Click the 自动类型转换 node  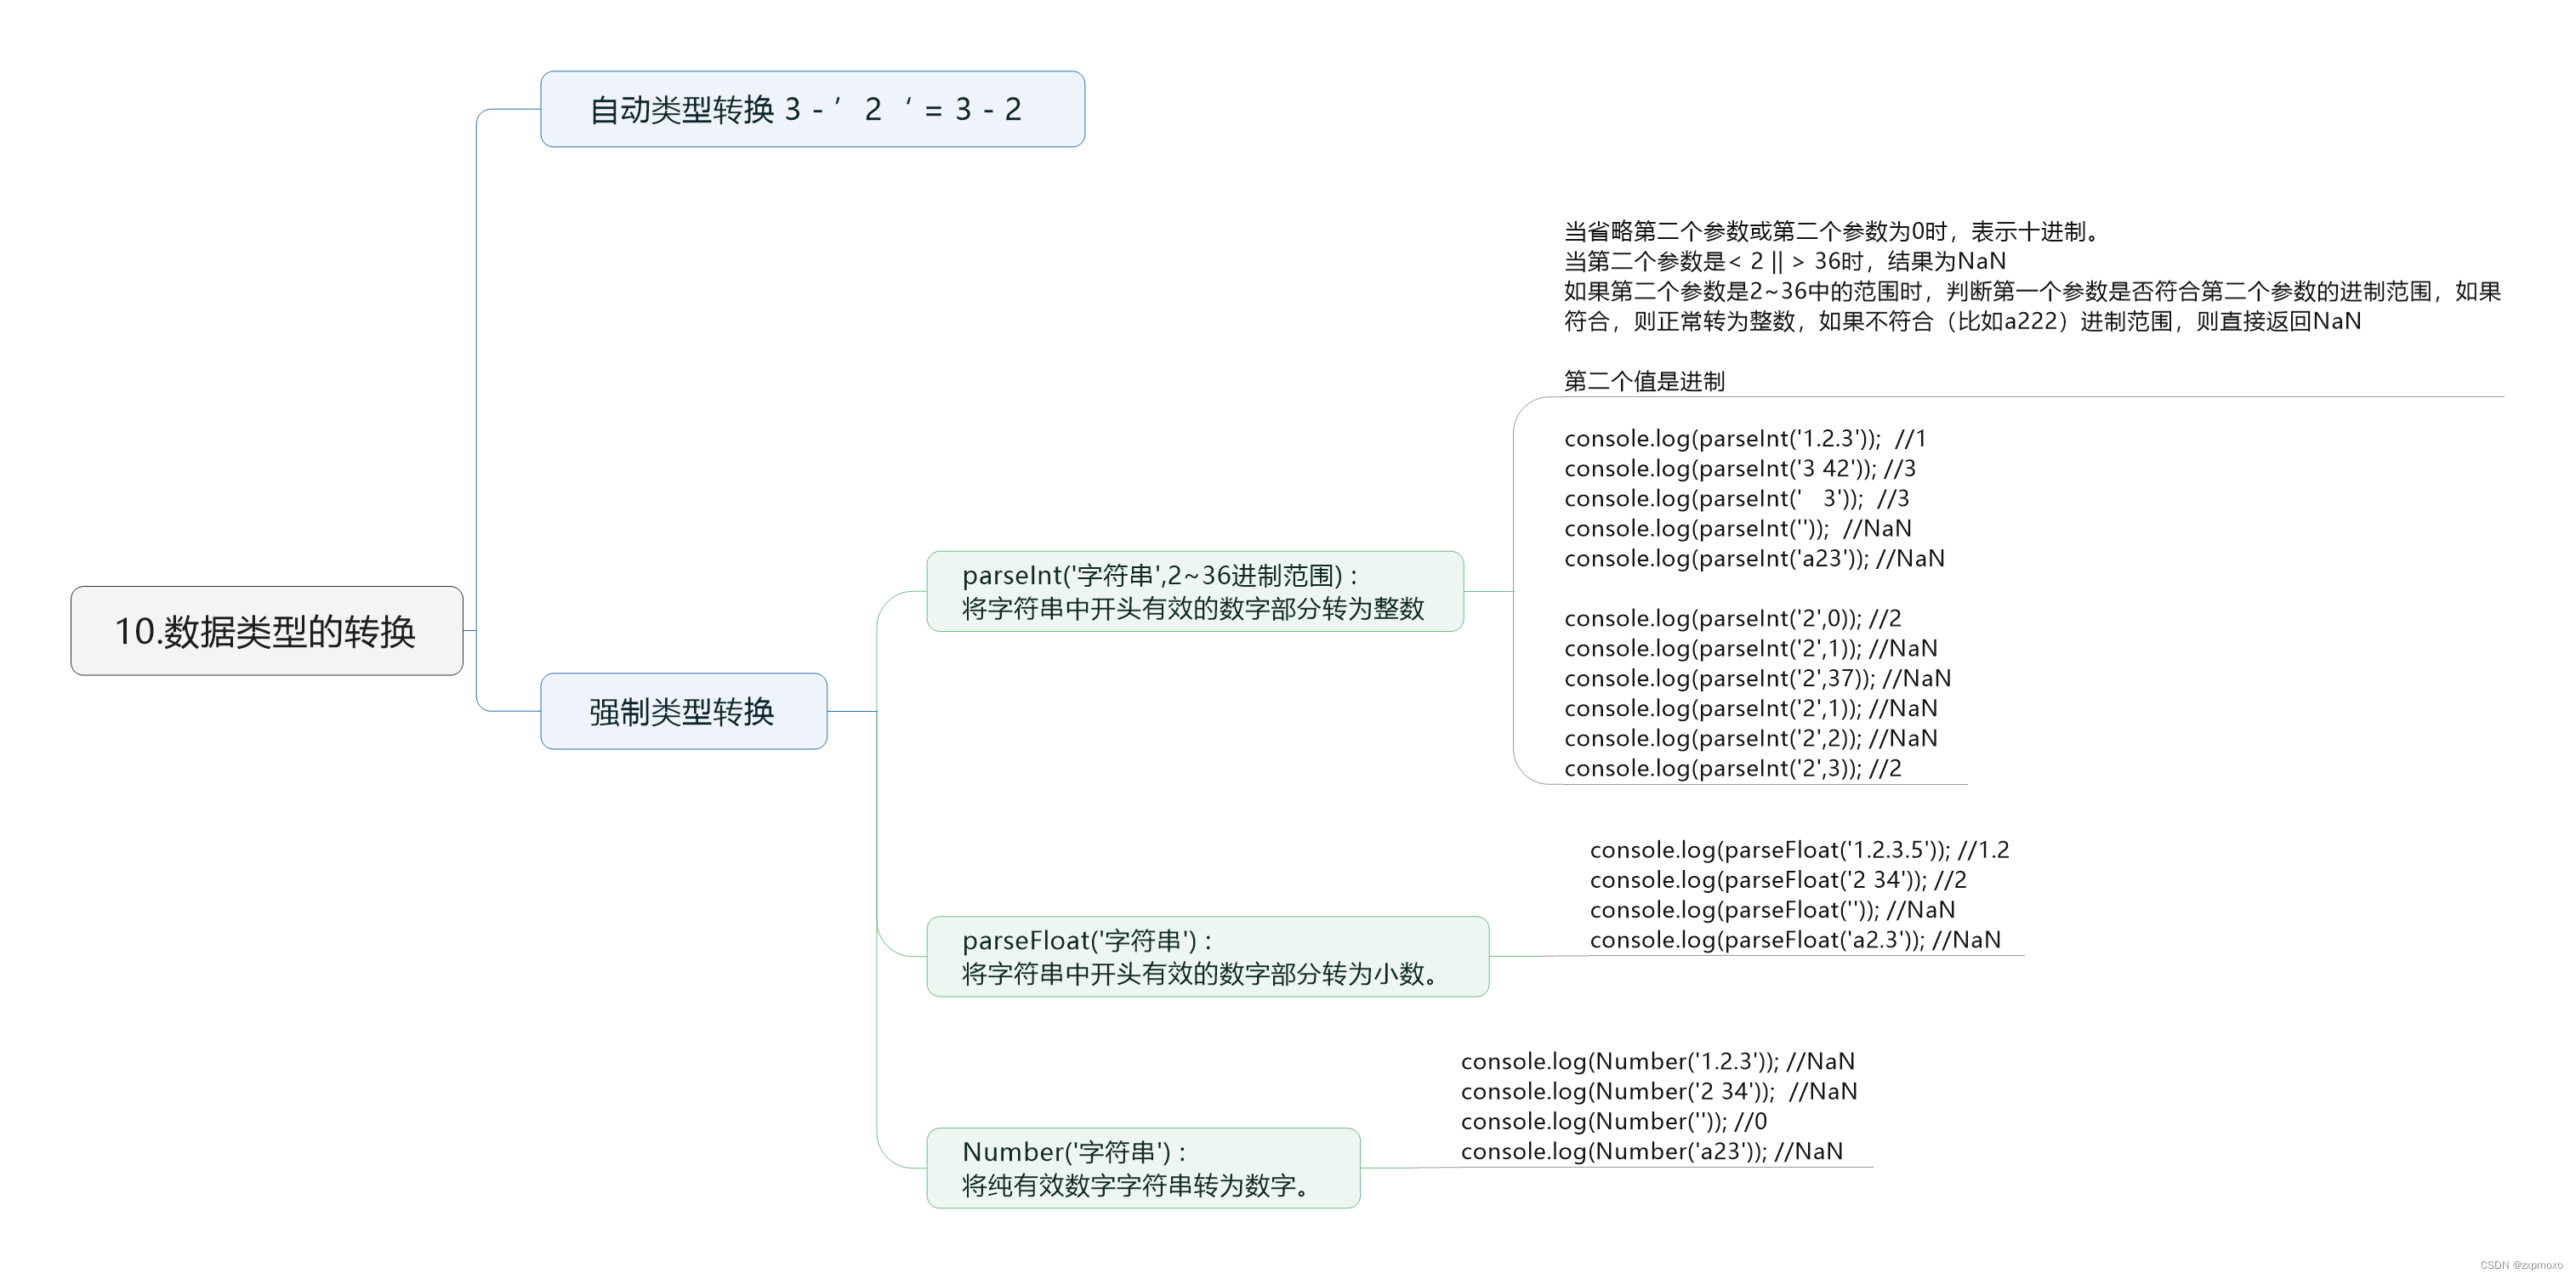pos(812,109)
